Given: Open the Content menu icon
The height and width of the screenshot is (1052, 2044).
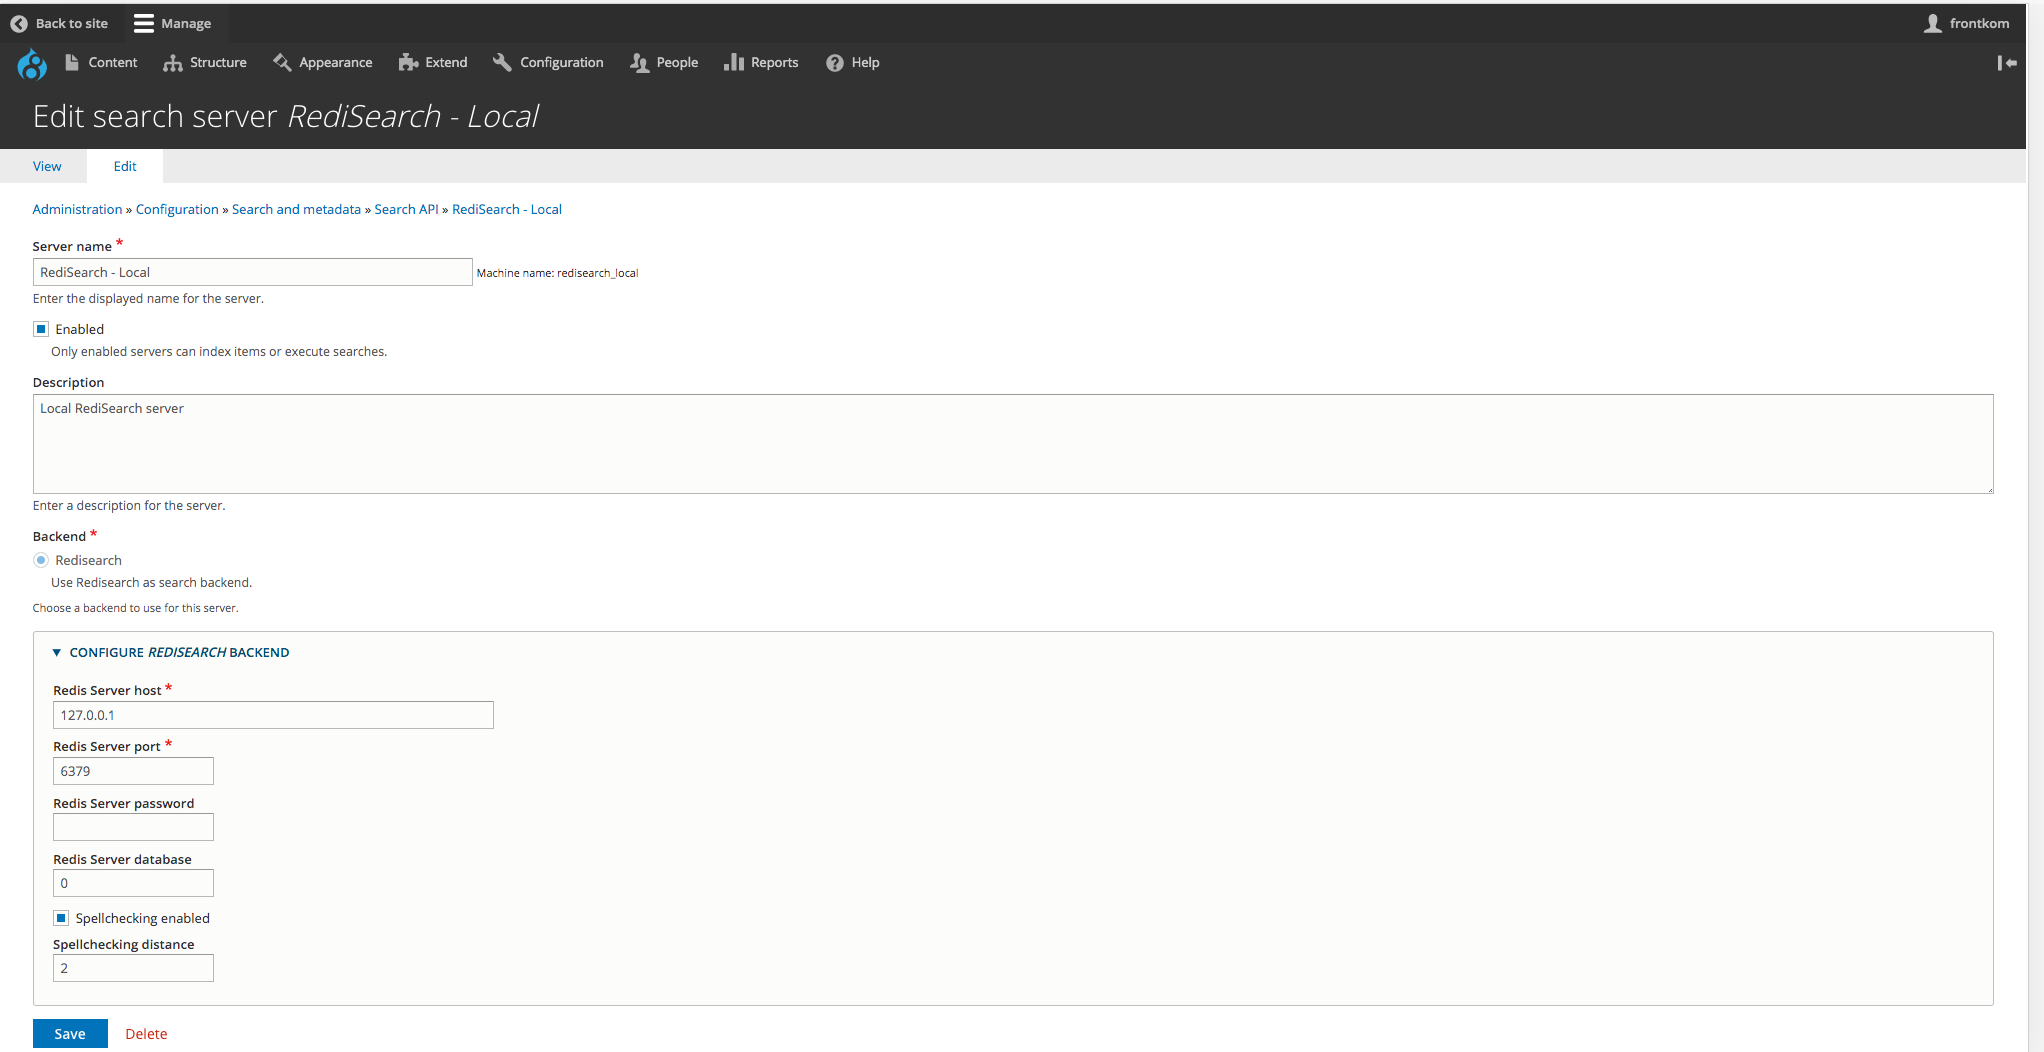Looking at the screenshot, I should pos(72,62).
